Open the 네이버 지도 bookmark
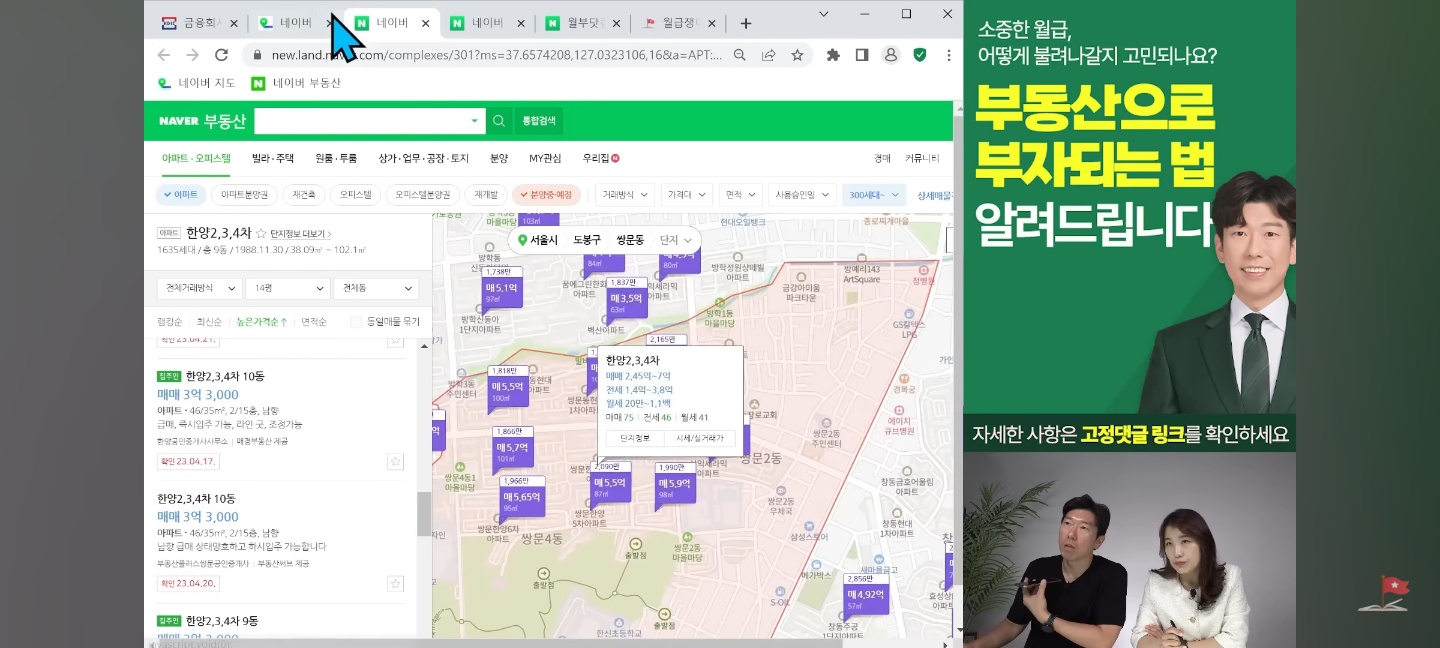Viewport: 1440px width, 648px height. pos(197,83)
